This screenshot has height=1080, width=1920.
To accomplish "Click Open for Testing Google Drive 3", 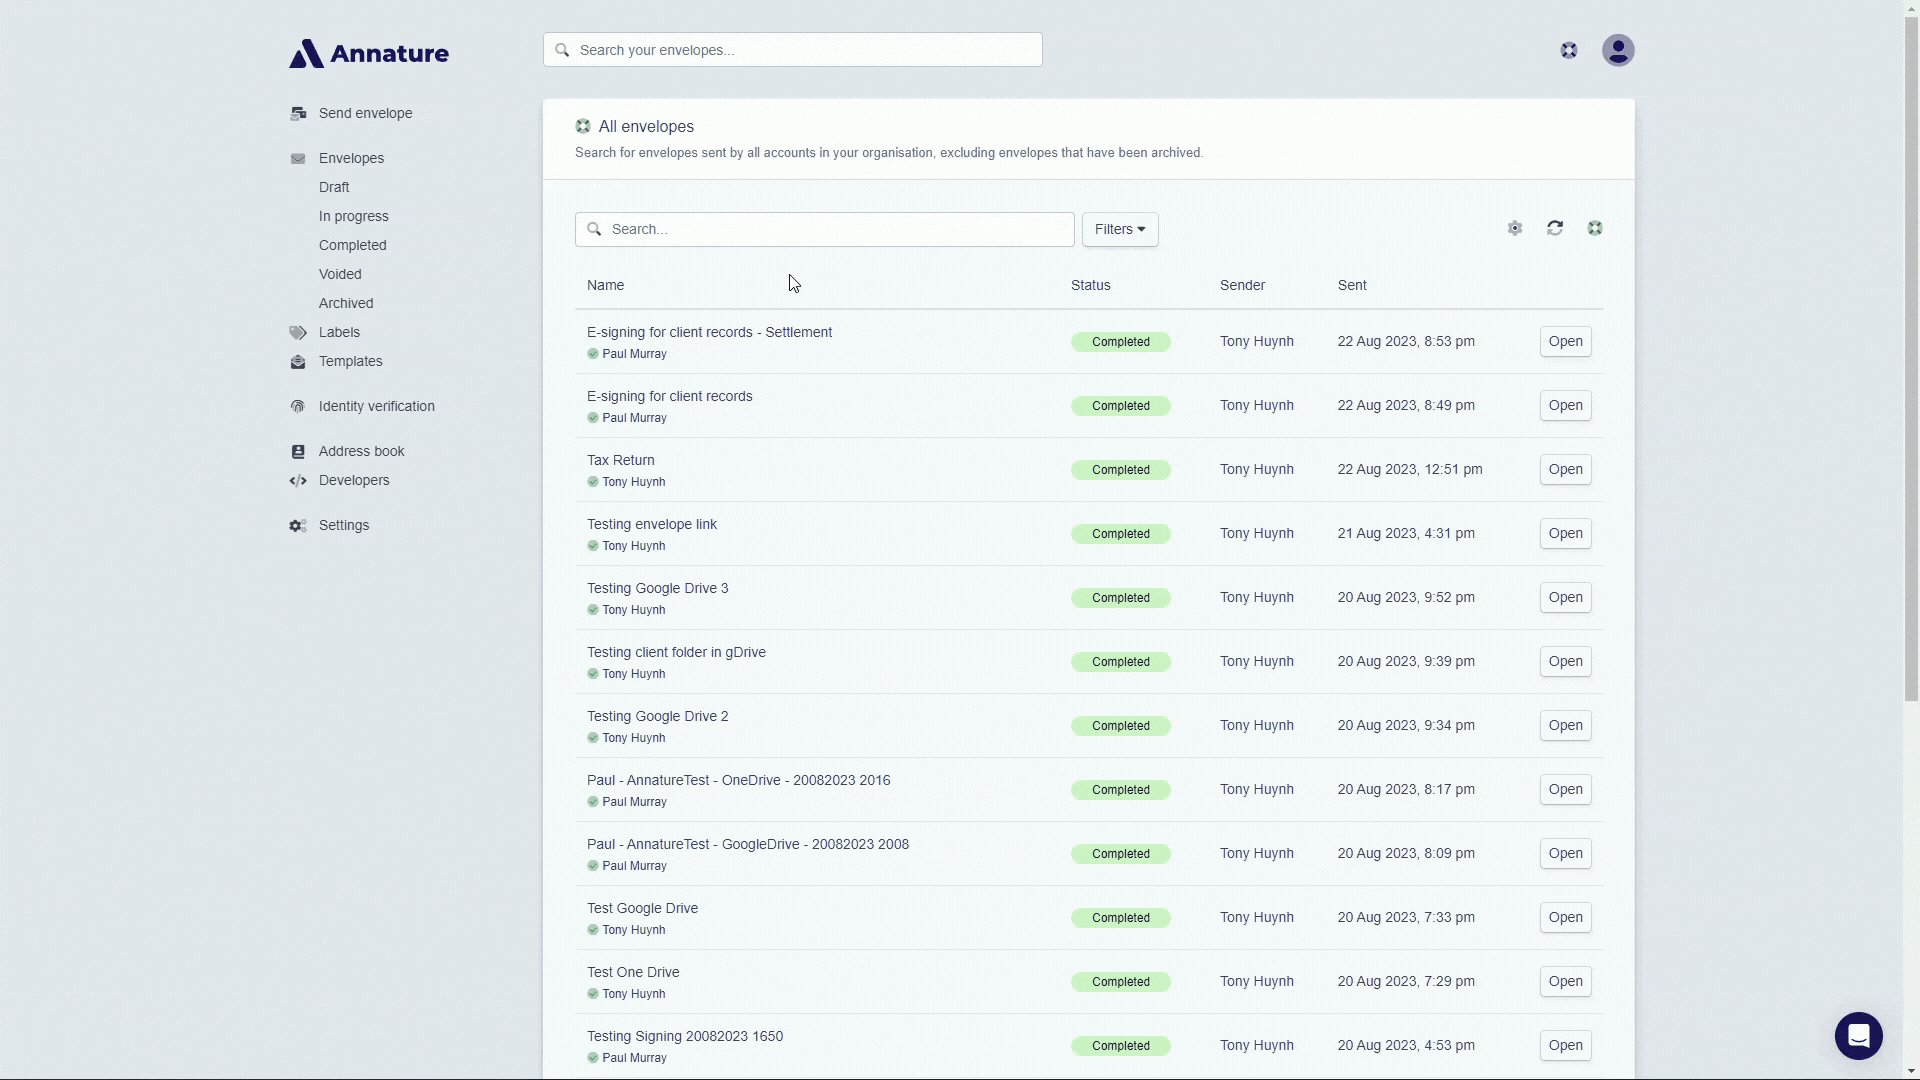I will [1566, 598].
